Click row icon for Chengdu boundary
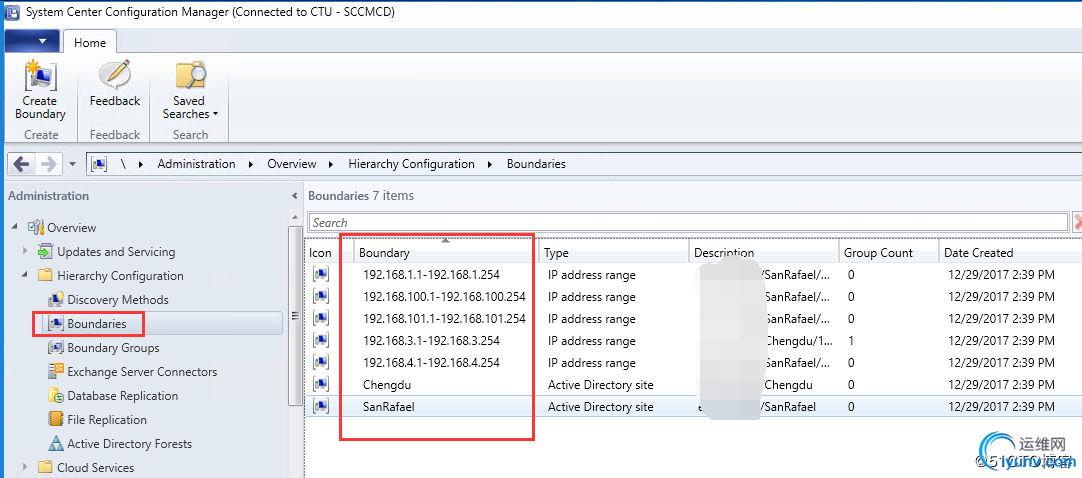1082x478 pixels. (x=320, y=385)
